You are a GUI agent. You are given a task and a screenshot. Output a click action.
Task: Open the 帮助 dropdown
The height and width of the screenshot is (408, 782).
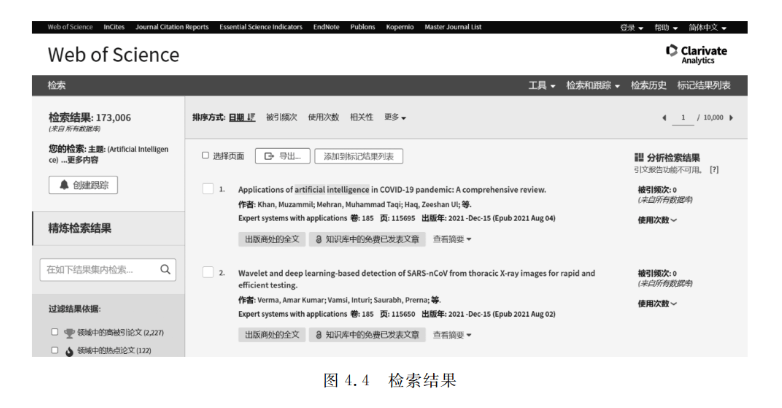click(666, 27)
